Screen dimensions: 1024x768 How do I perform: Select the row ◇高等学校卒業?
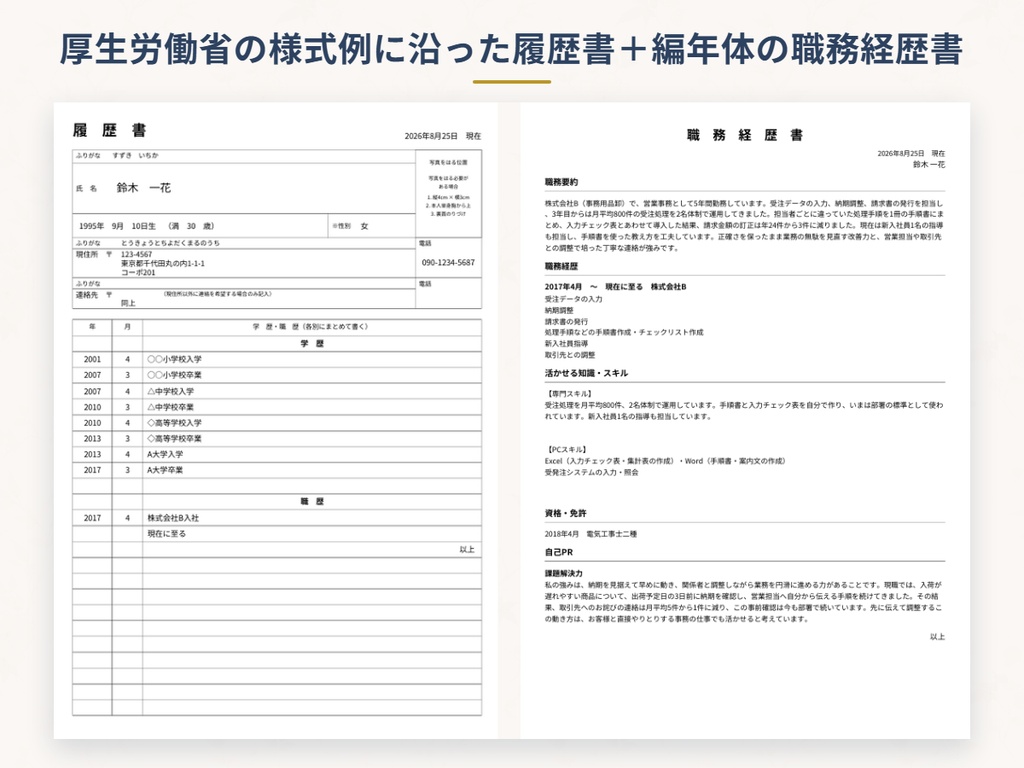pyautogui.click(x=277, y=438)
